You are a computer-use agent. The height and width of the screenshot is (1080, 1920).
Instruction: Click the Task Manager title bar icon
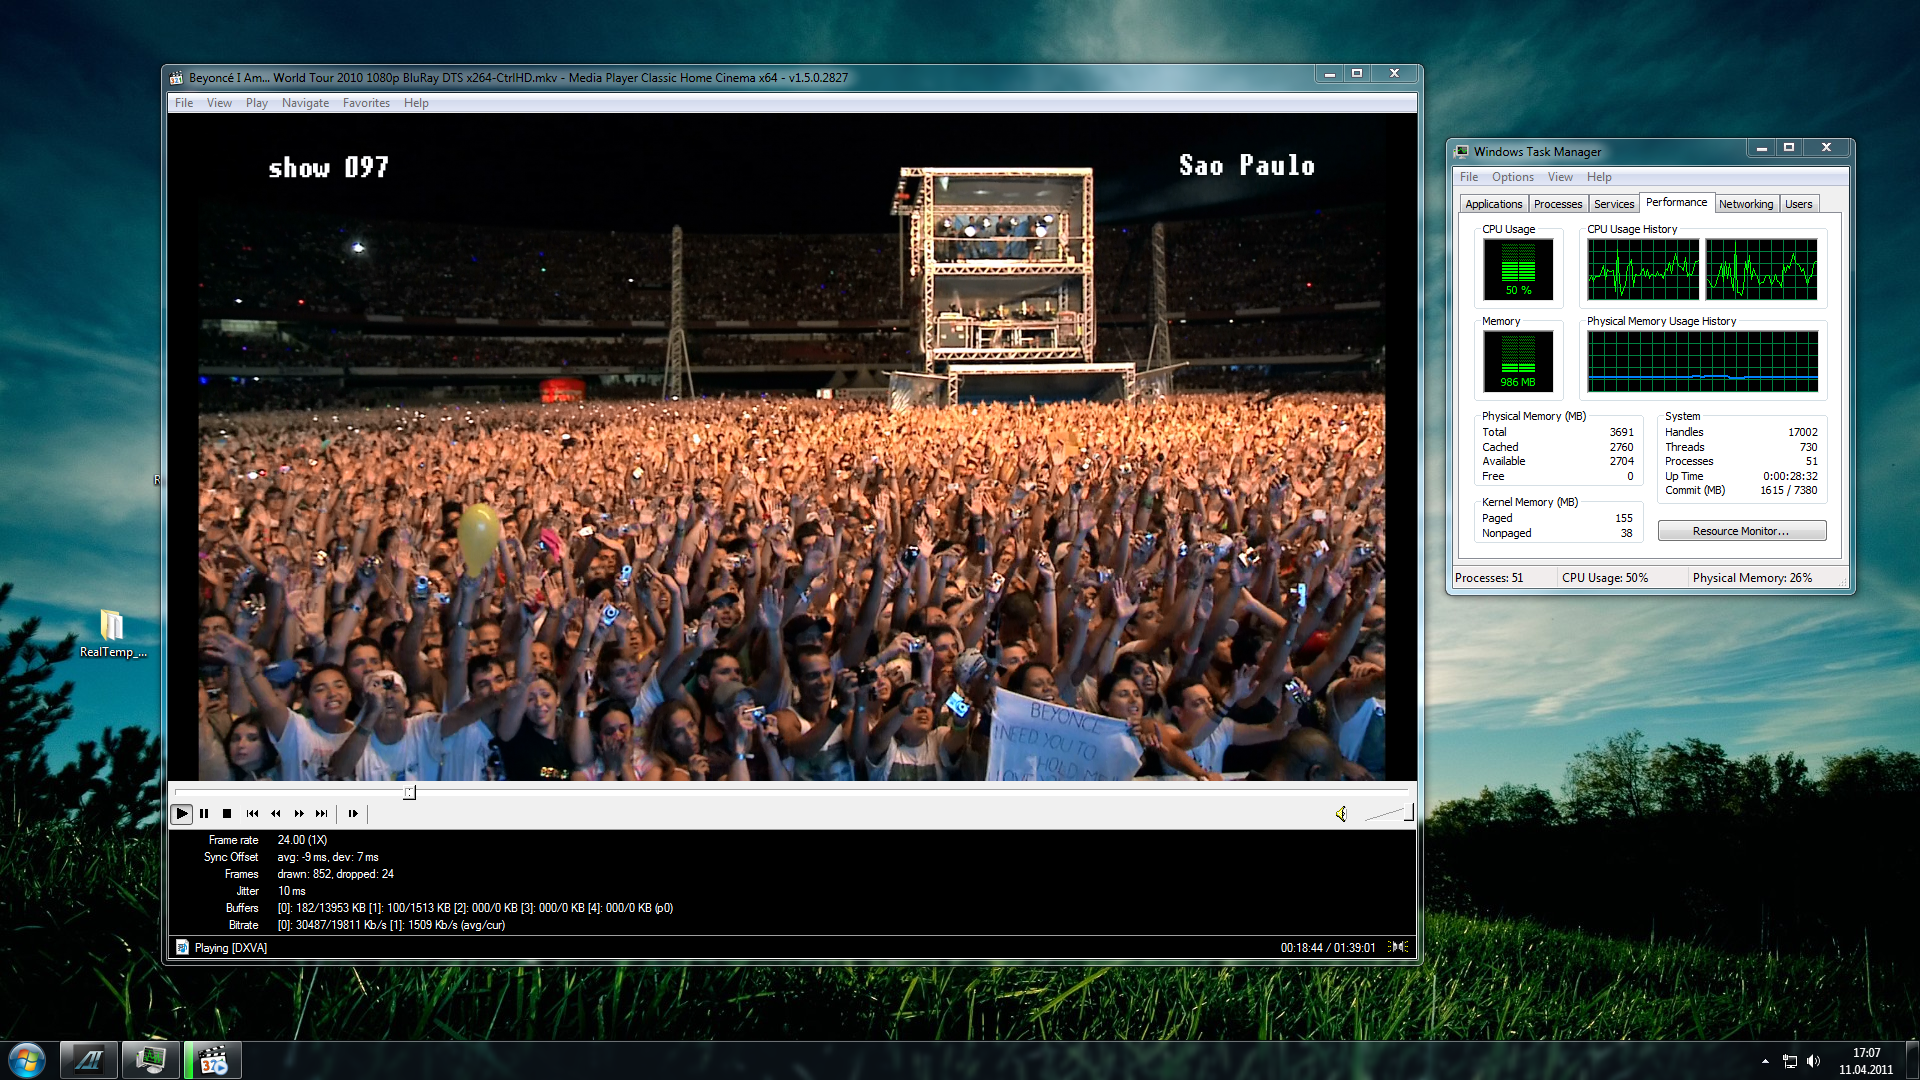click(1462, 151)
